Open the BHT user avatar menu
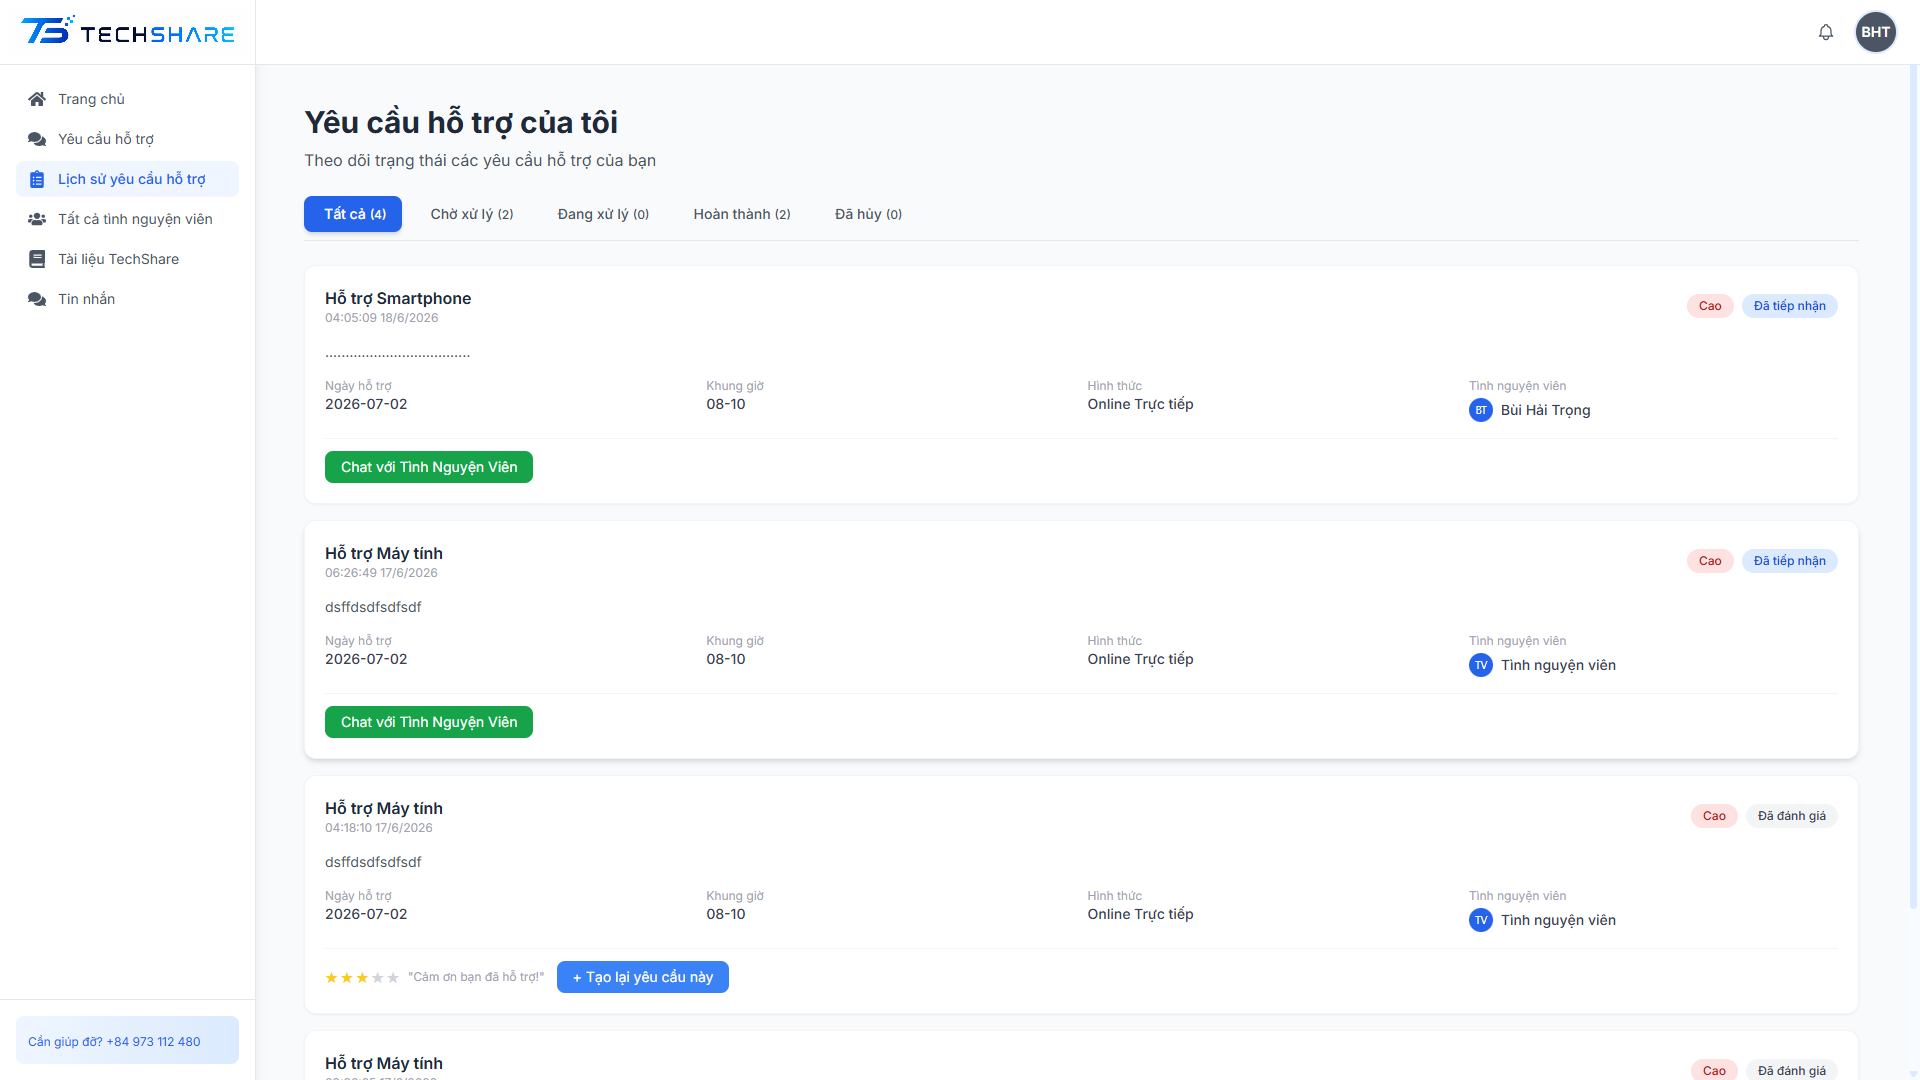Viewport: 1920px width, 1080px height. click(1875, 32)
